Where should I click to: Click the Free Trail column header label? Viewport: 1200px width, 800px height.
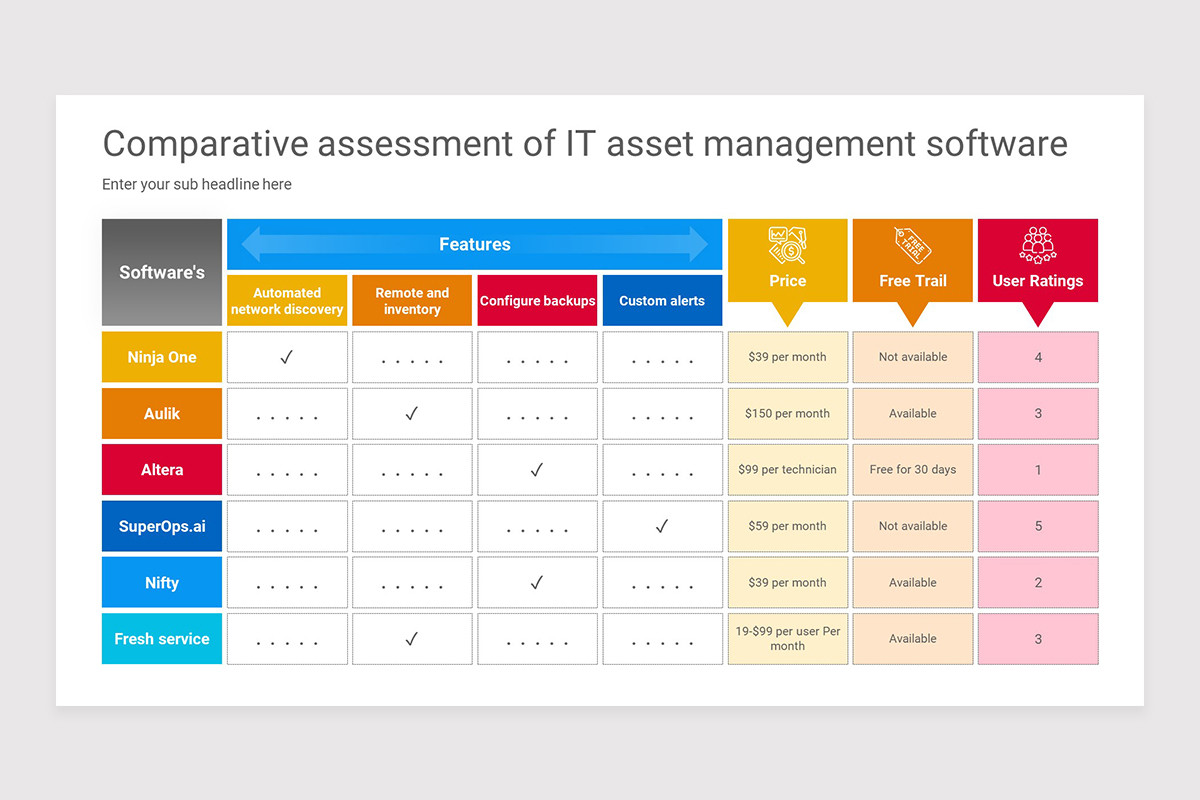912,281
